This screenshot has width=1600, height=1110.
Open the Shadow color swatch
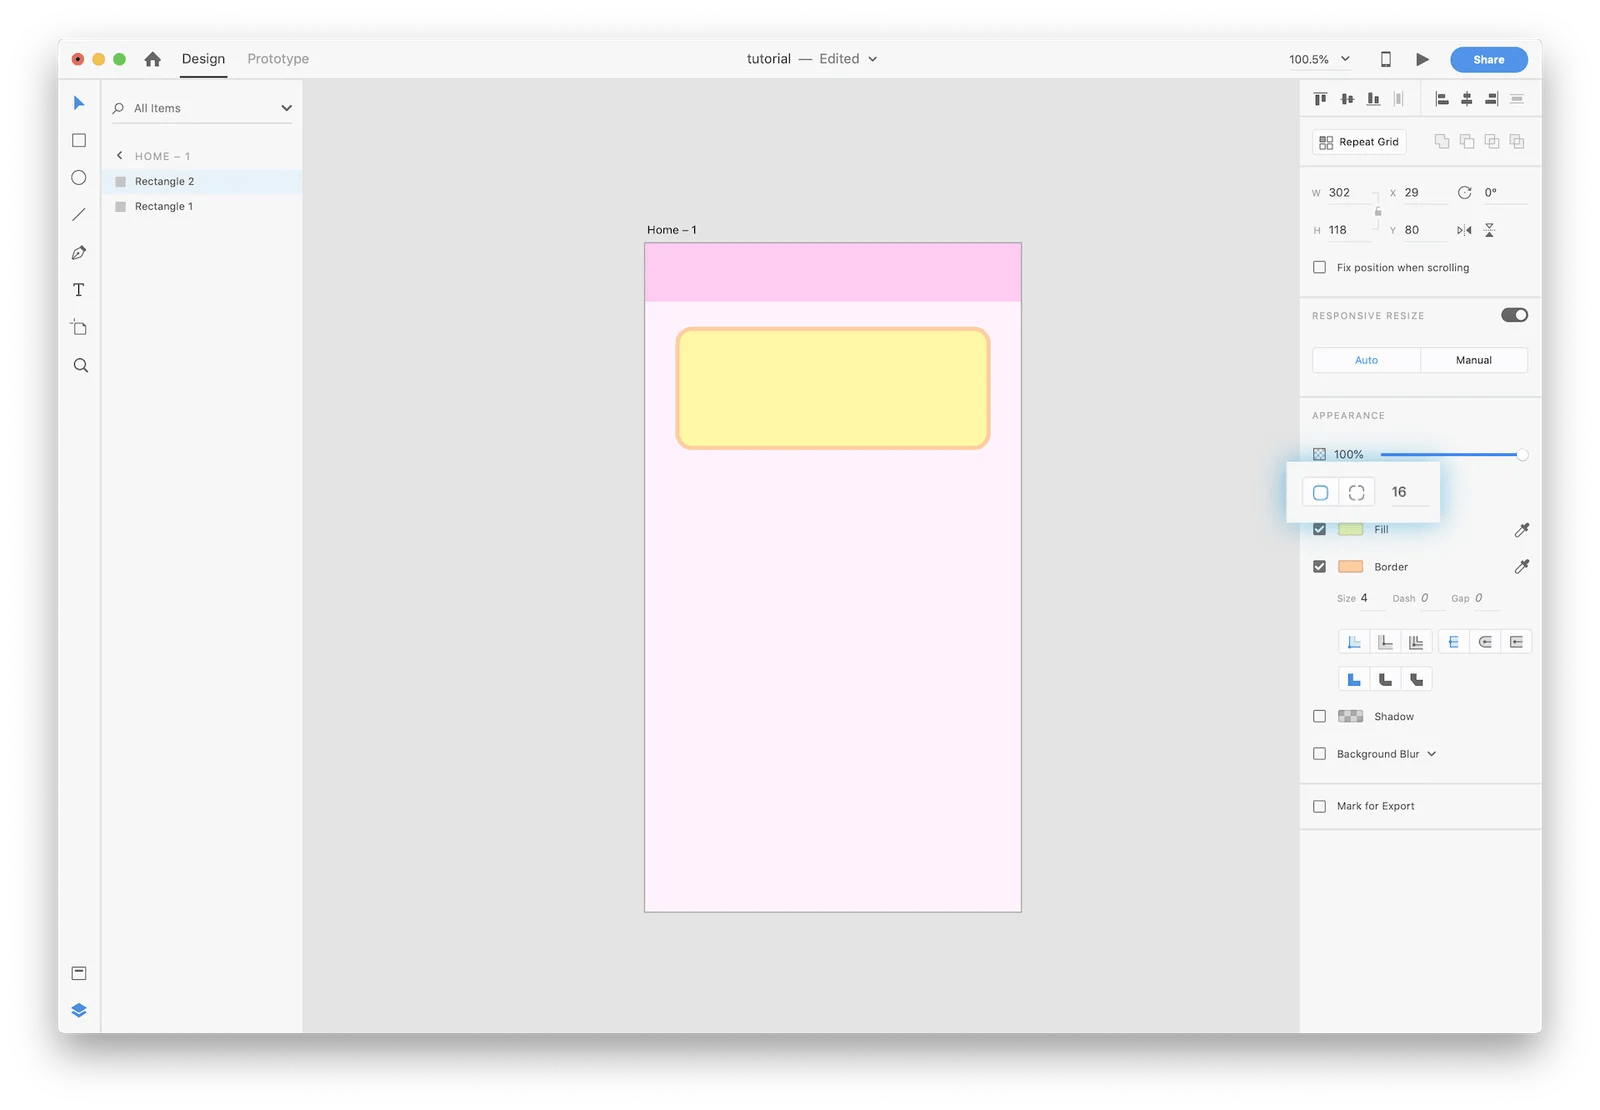coord(1351,717)
